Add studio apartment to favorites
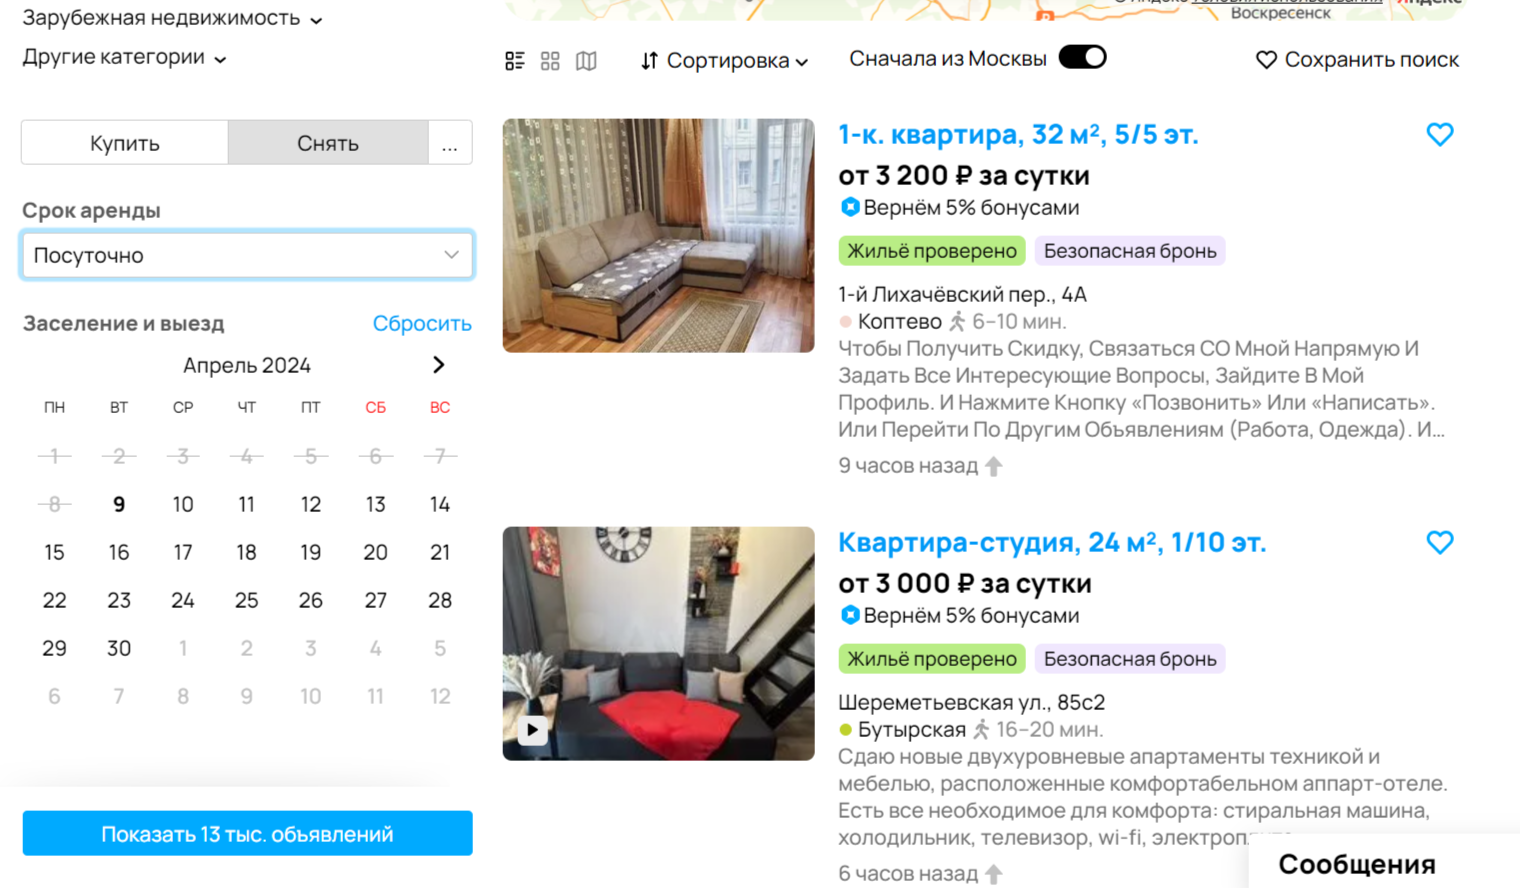This screenshot has height=888, width=1520. click(1439, 542)
